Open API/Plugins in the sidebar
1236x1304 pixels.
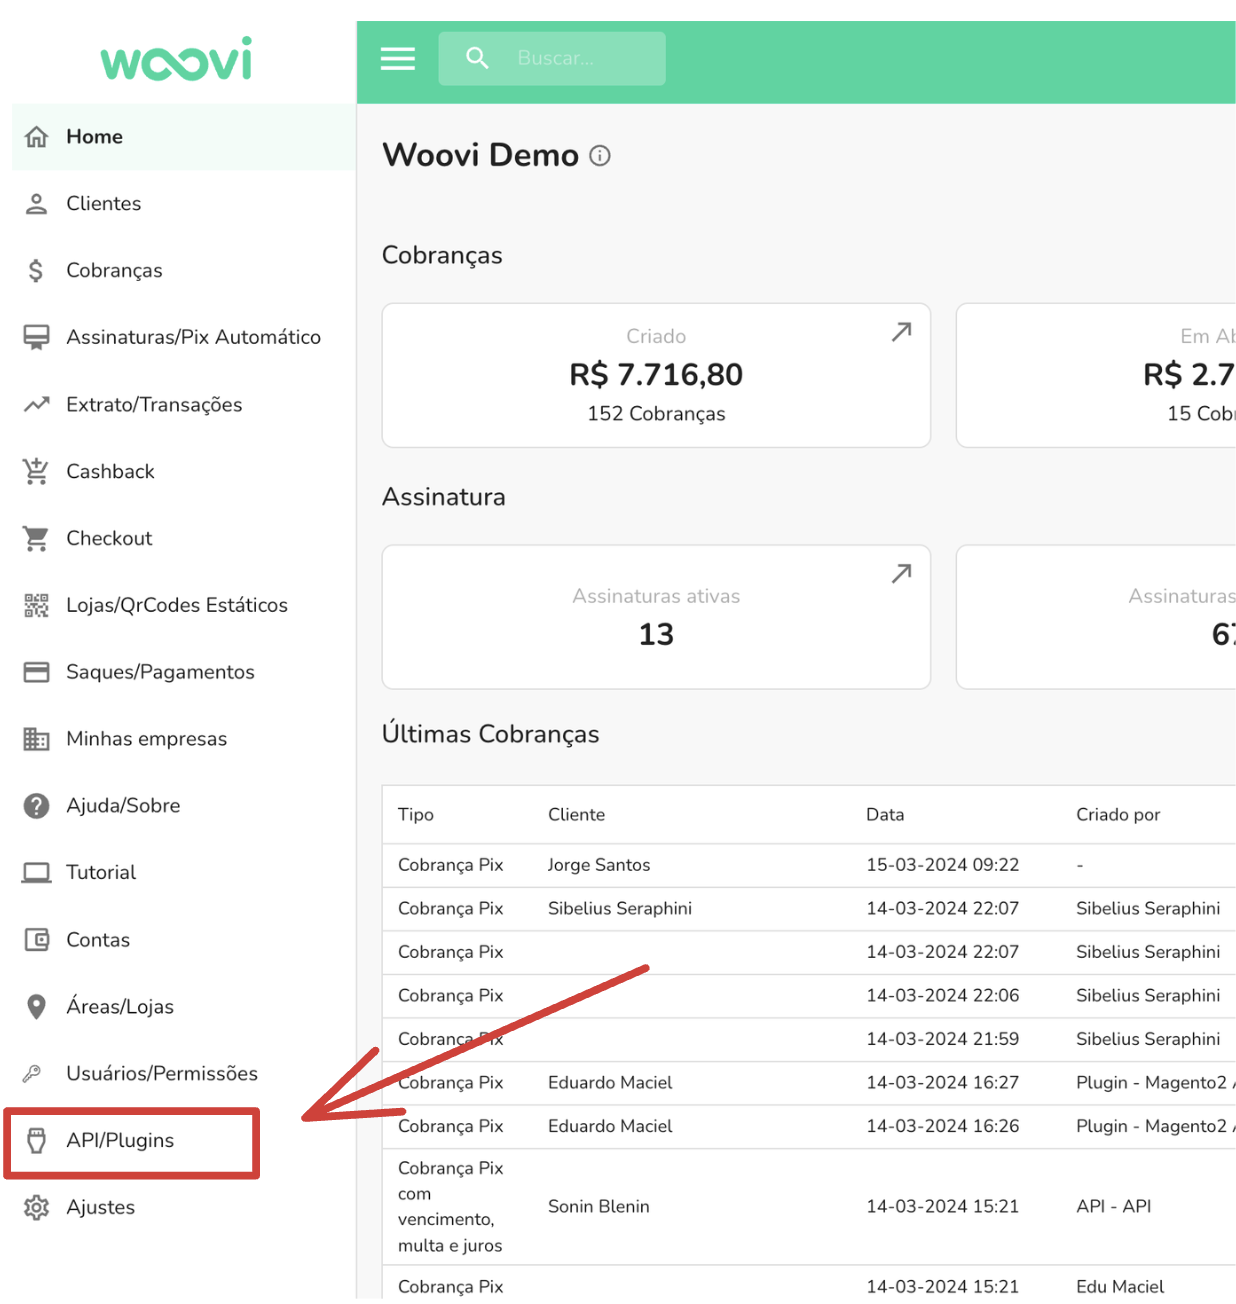pos(120,1141)
